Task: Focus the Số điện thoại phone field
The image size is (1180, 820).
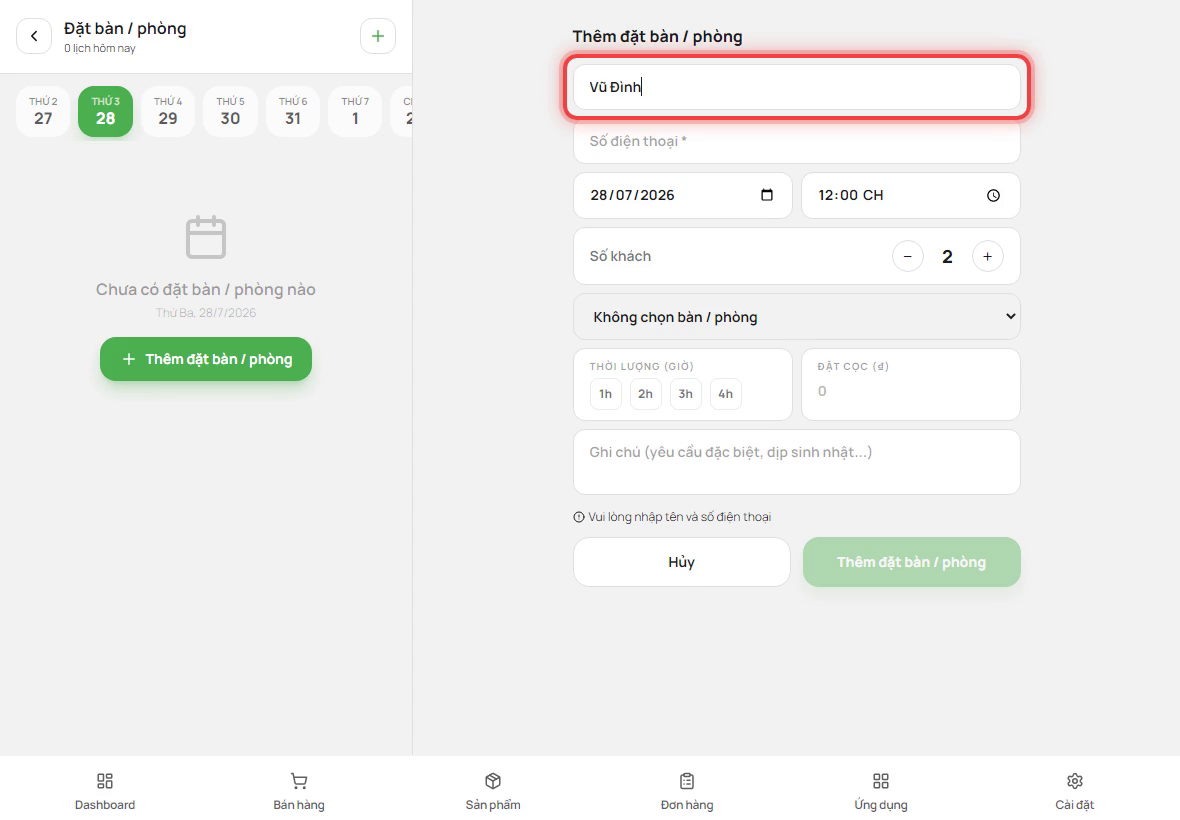Action: (x=797, y=141)
